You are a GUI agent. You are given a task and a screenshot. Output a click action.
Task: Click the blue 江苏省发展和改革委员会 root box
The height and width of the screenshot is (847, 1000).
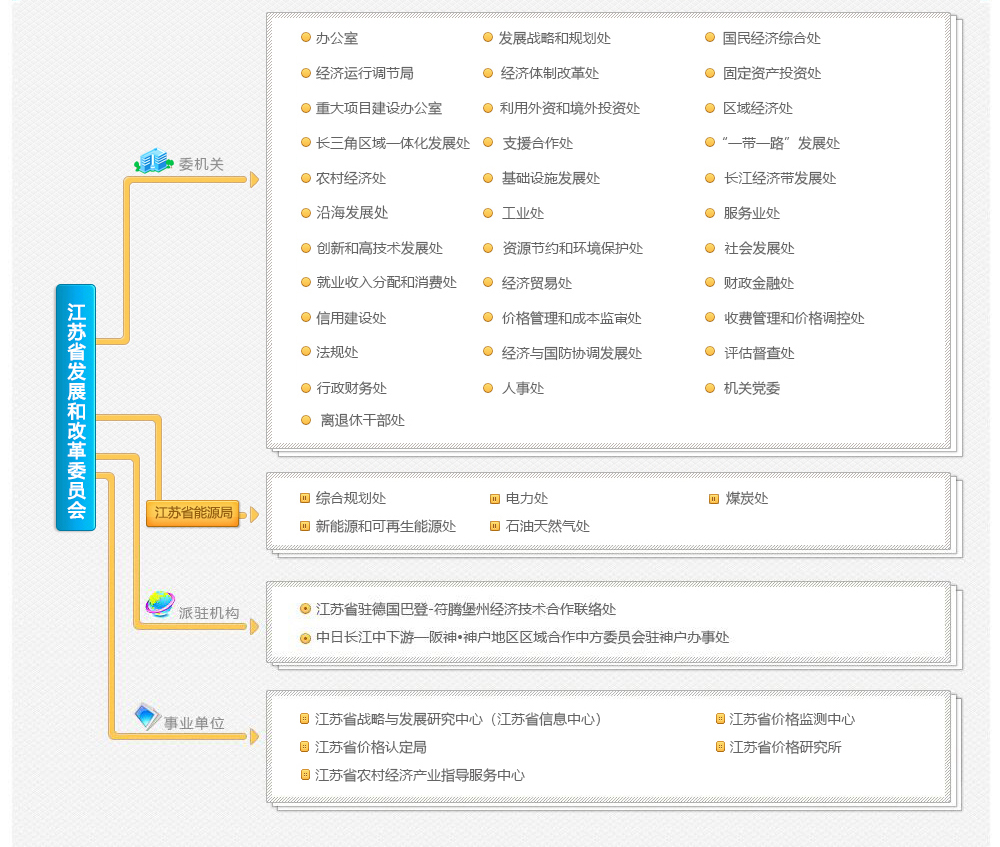pos(76,407)
